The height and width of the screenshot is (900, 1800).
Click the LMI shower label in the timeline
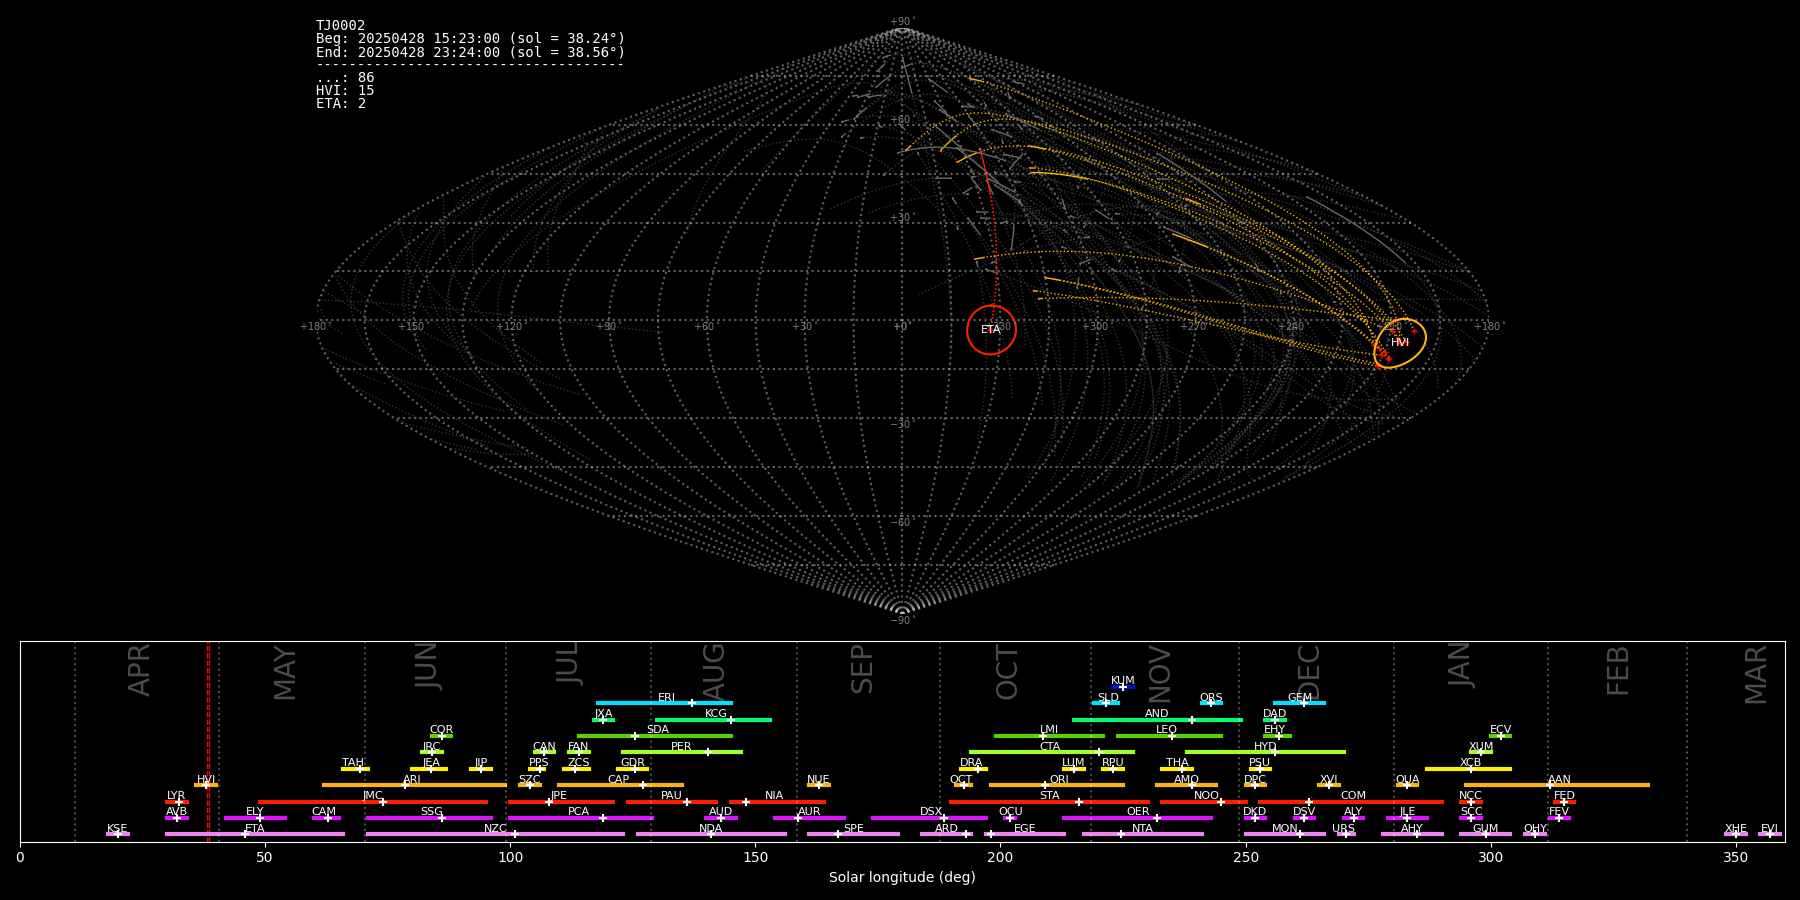(1049, 729)
